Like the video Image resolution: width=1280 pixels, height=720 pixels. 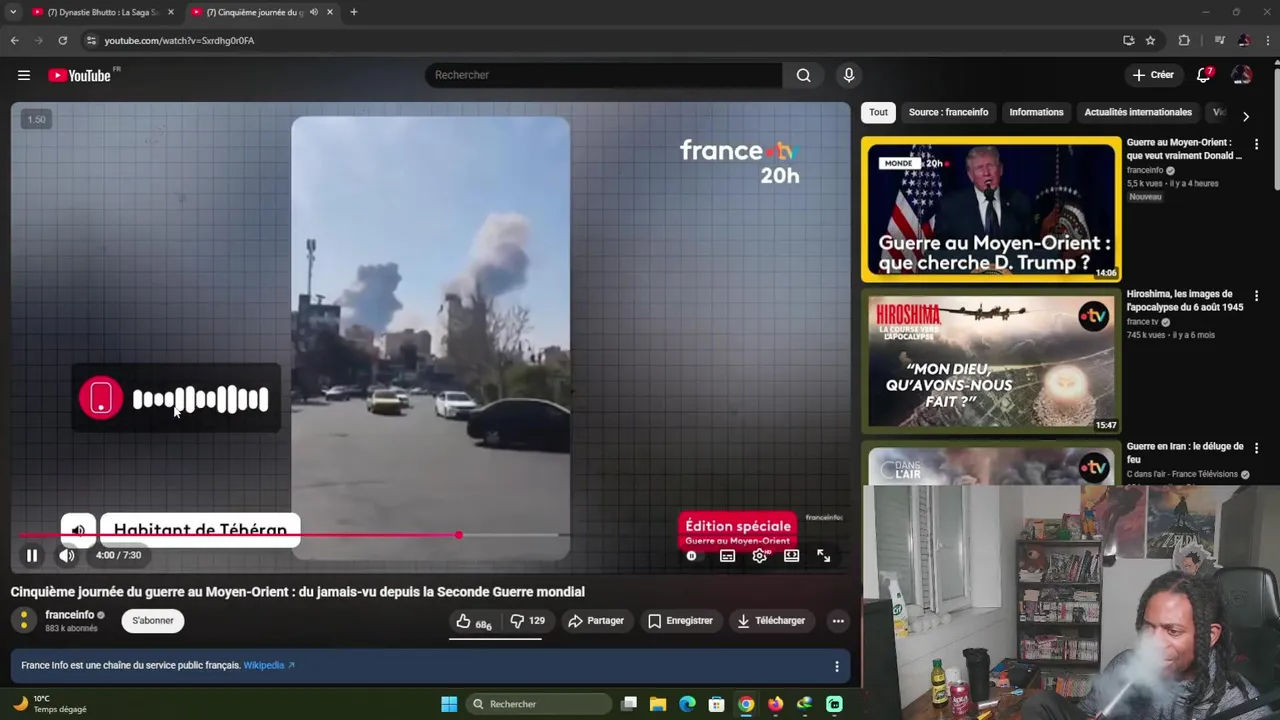[473, 621]
